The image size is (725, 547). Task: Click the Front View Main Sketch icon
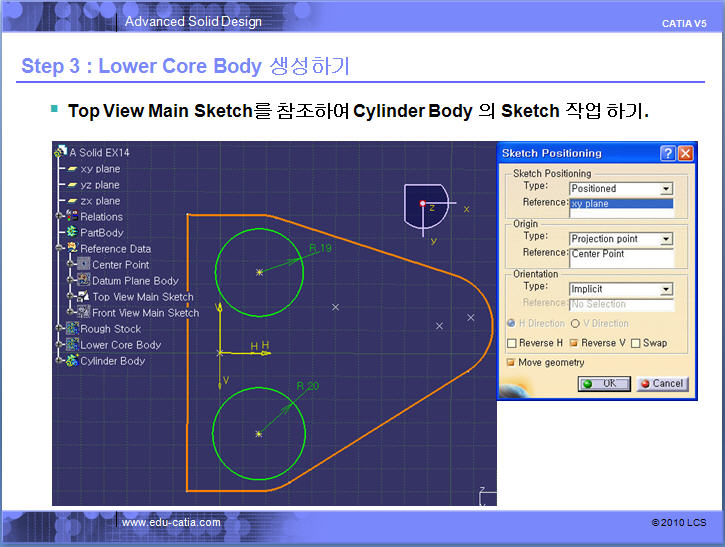84,312
